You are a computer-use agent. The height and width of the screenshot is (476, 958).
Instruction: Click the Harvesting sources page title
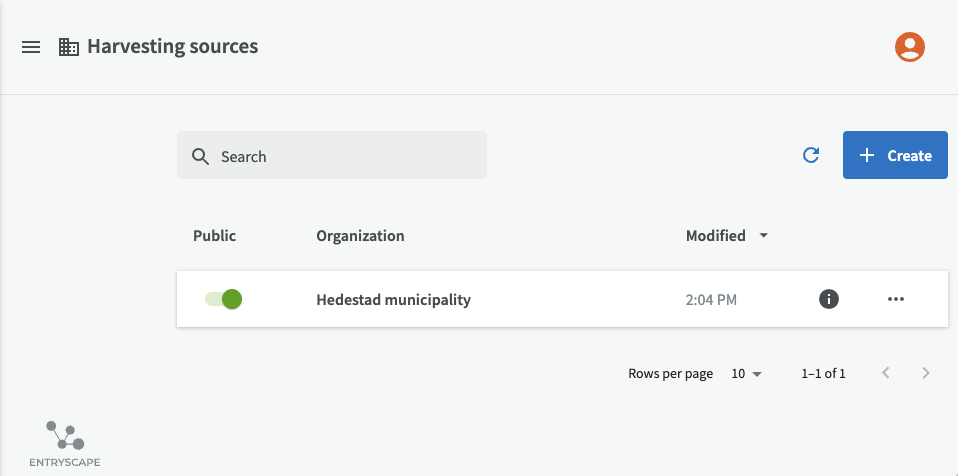tap(172, 46)
